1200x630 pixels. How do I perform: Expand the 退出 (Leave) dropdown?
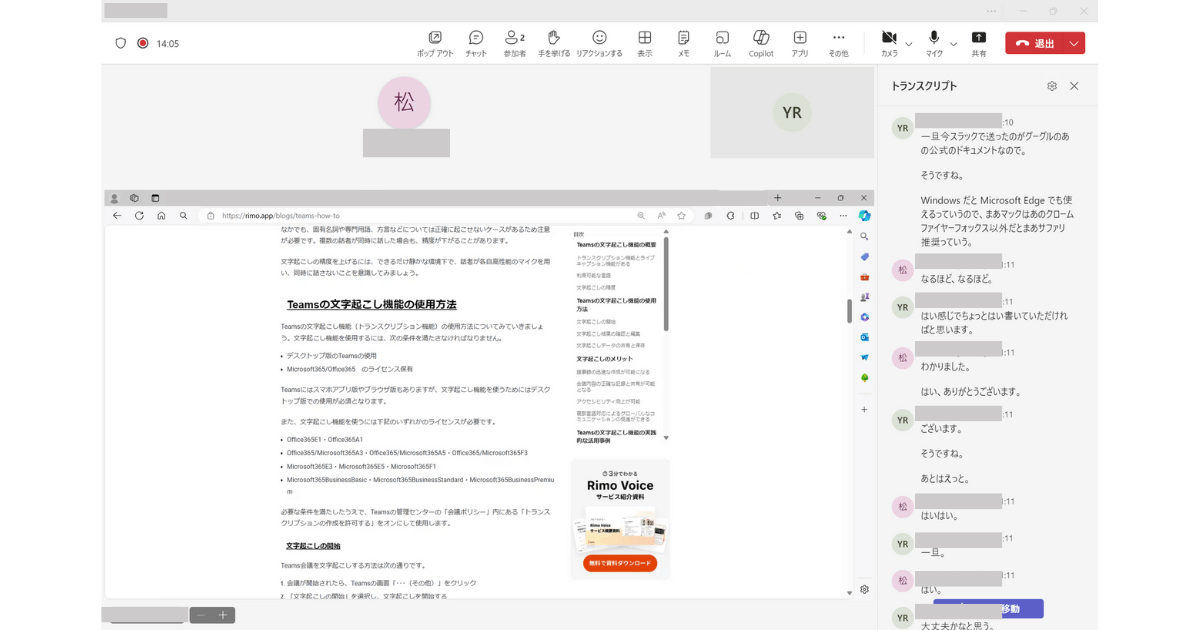tap(1073, 42)
